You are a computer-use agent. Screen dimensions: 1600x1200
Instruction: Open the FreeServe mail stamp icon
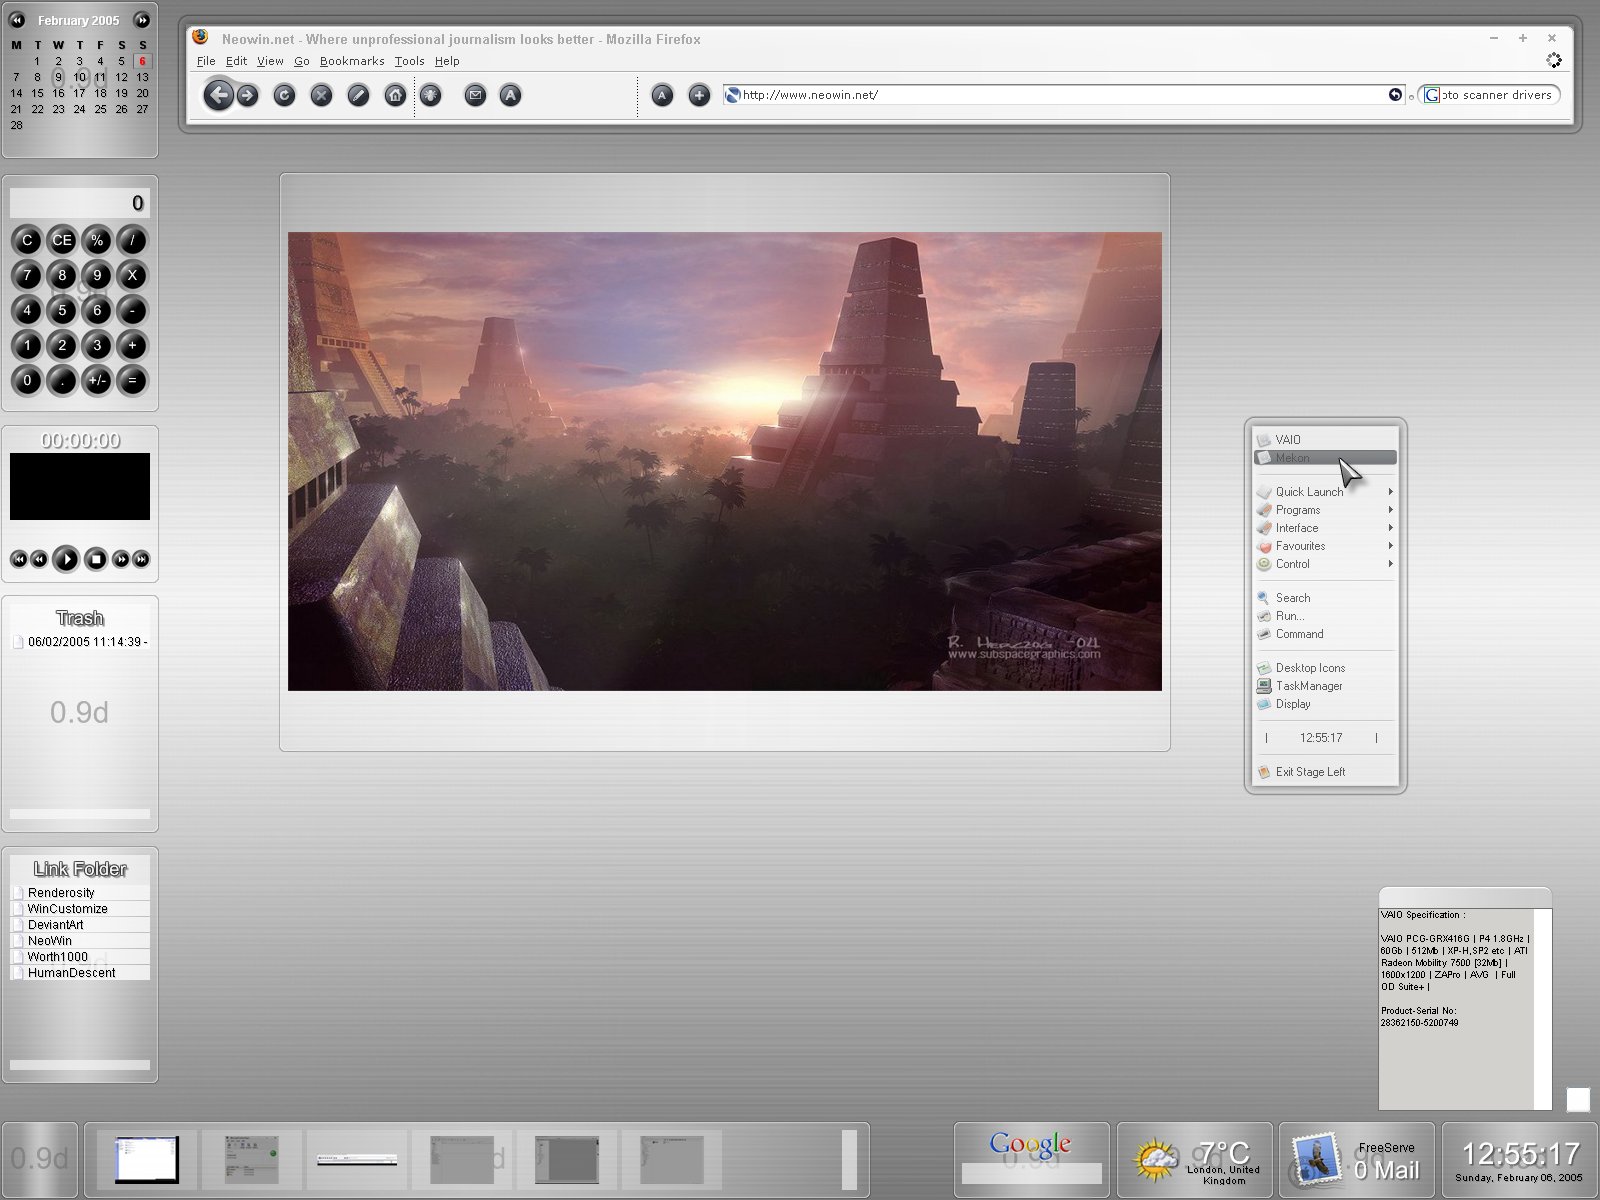point(1314,1158)
